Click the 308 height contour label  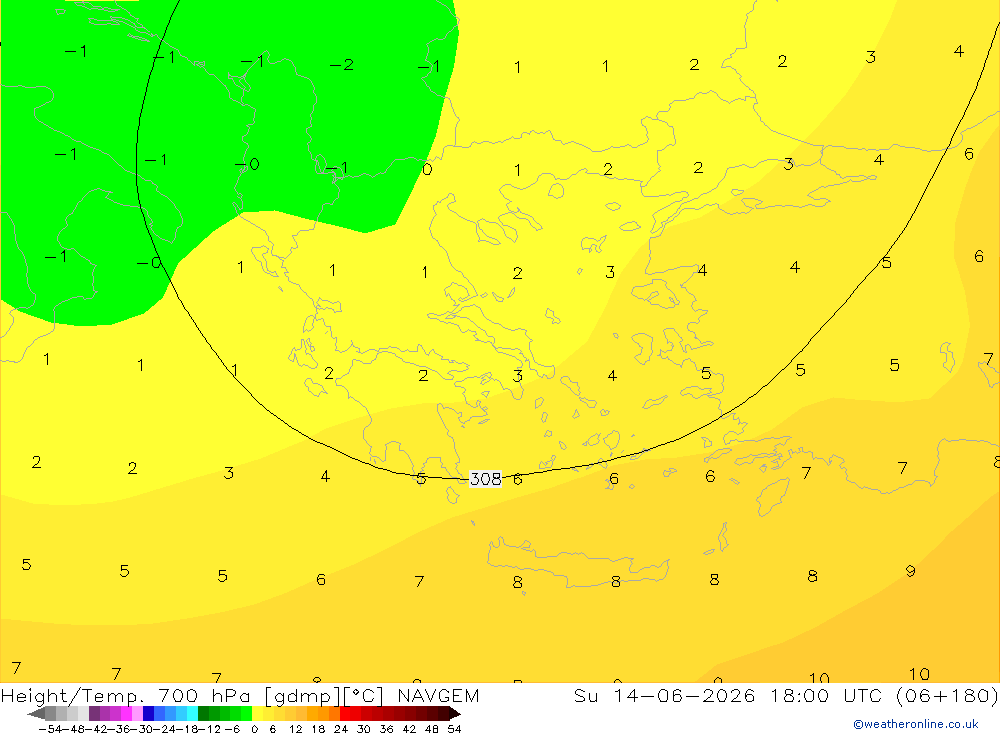pos(485,478)
